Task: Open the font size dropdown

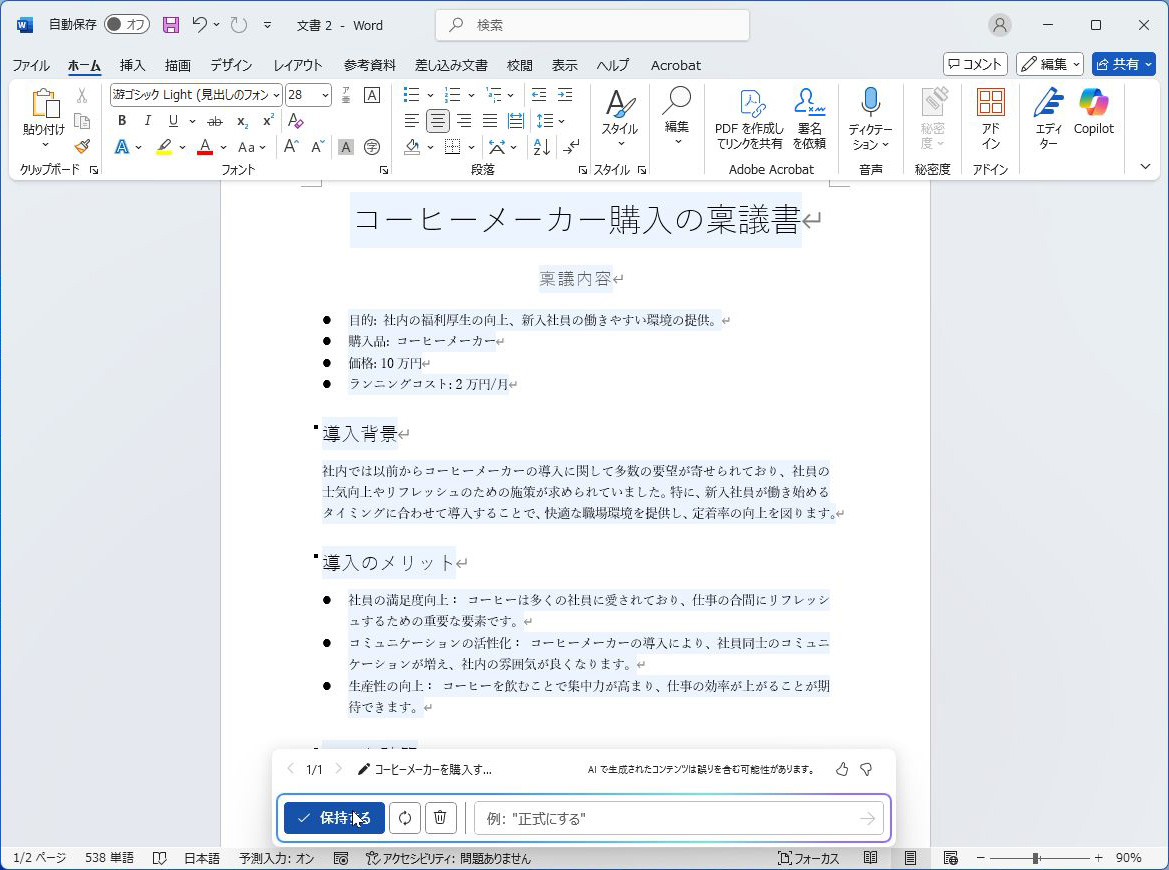Action: pyautogui.click(x=325, y=95)
